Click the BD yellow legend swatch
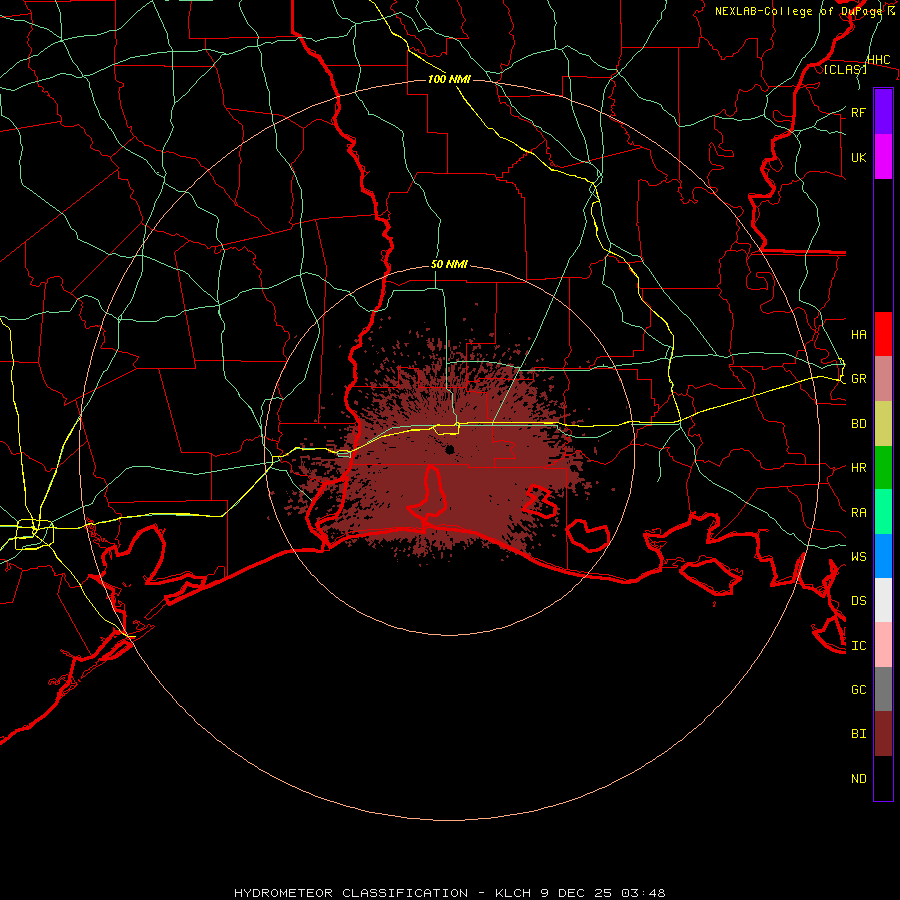Image resolution: width=900 pixels, height=900 pixels. (883, 424)
